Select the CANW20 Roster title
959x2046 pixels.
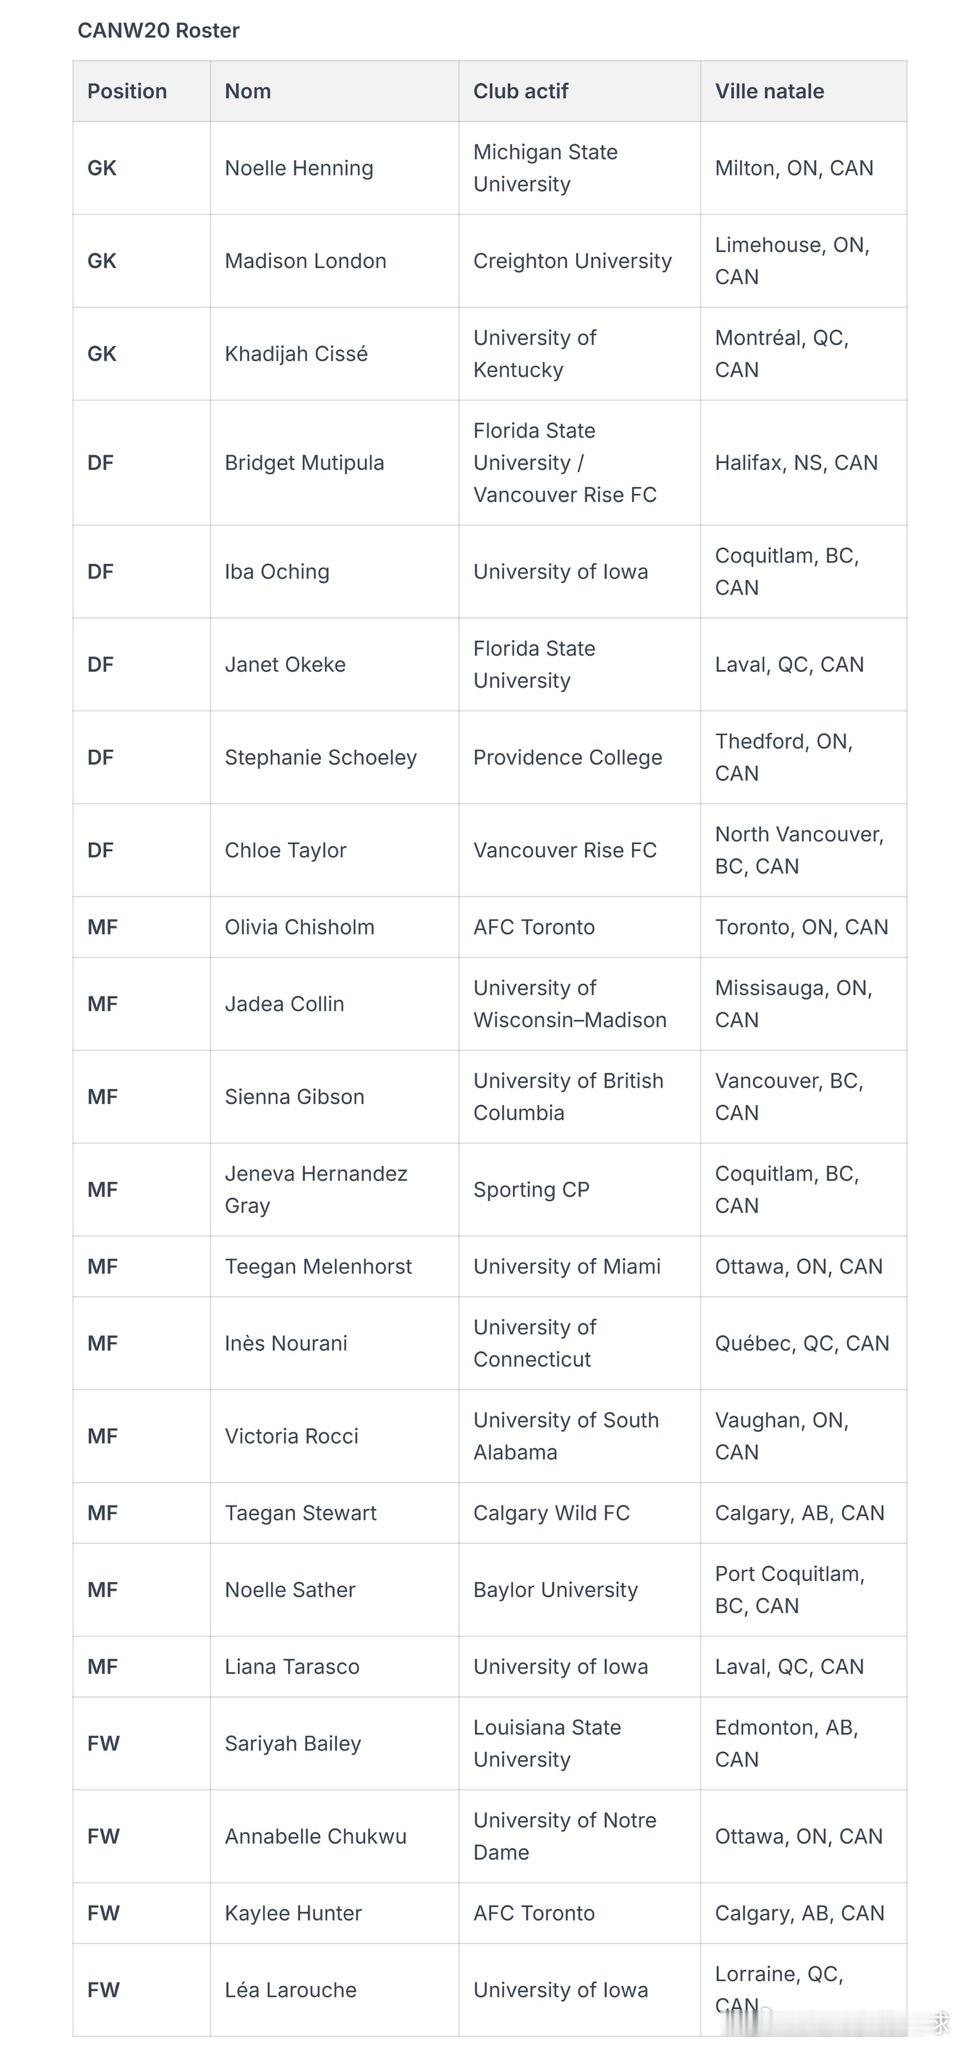coord(158,30)
